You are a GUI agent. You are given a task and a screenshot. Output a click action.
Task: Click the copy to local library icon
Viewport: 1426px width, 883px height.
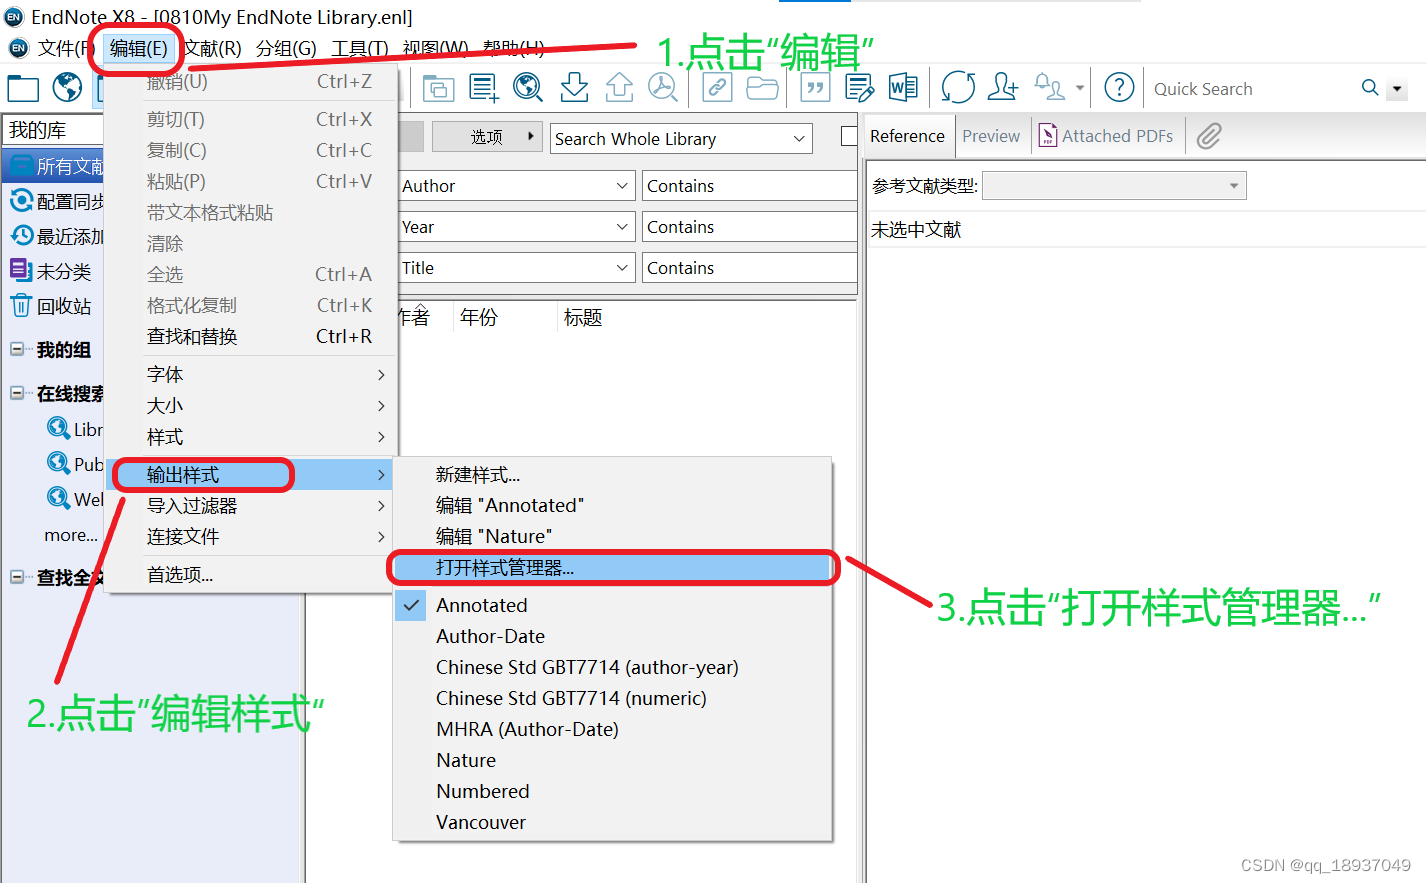point(438,88)
